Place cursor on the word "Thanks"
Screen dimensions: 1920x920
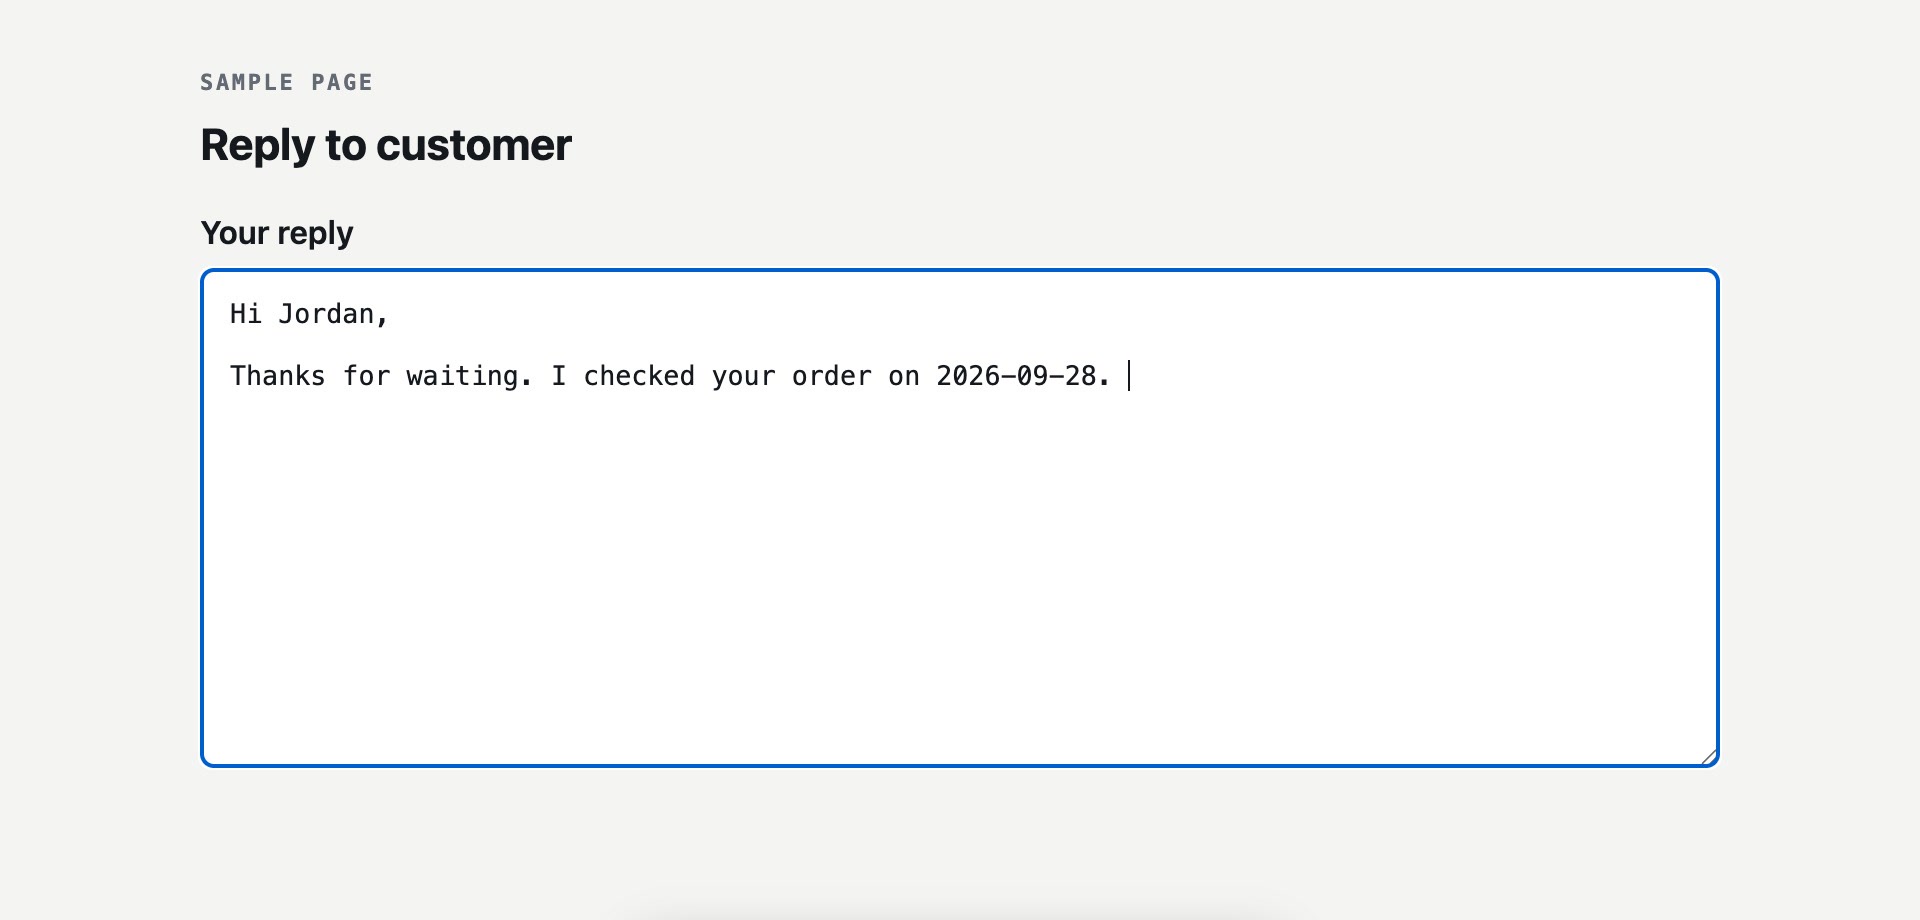(x=278, y=376)
